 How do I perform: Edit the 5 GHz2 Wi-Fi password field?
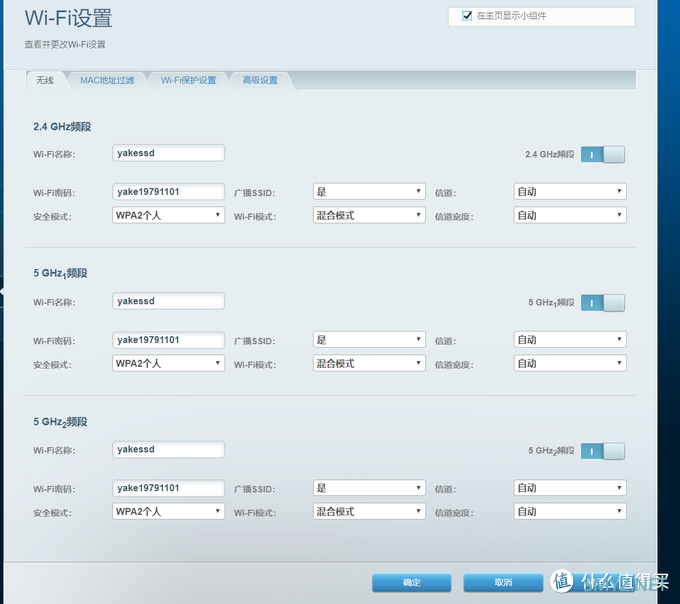tap(169, 488)
